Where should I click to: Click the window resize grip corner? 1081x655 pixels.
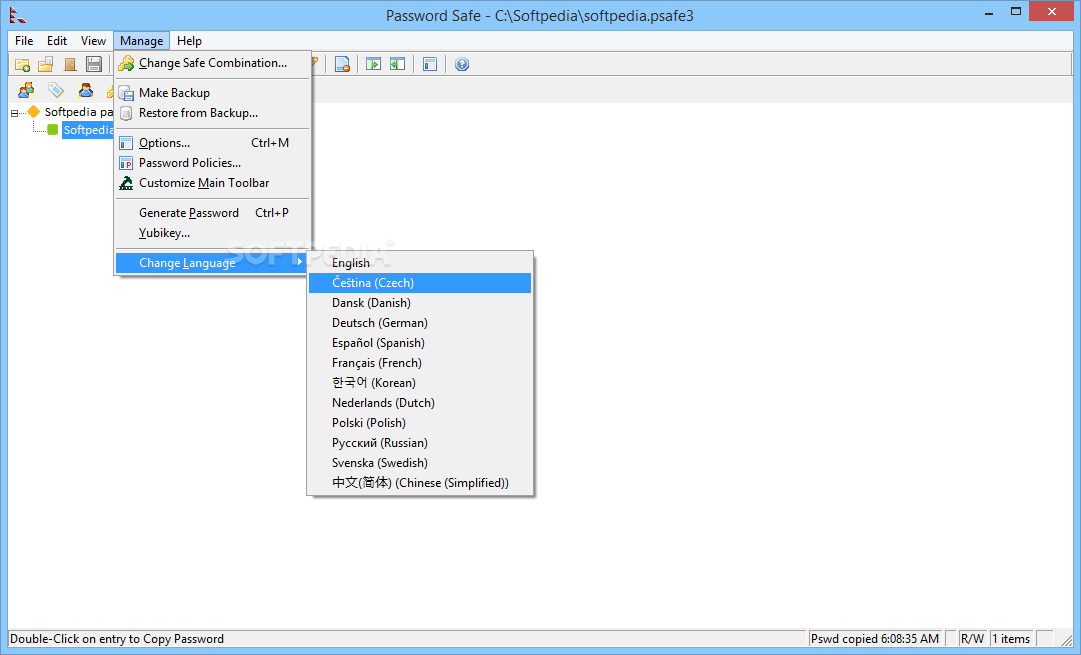click(x=1067, y=641)
